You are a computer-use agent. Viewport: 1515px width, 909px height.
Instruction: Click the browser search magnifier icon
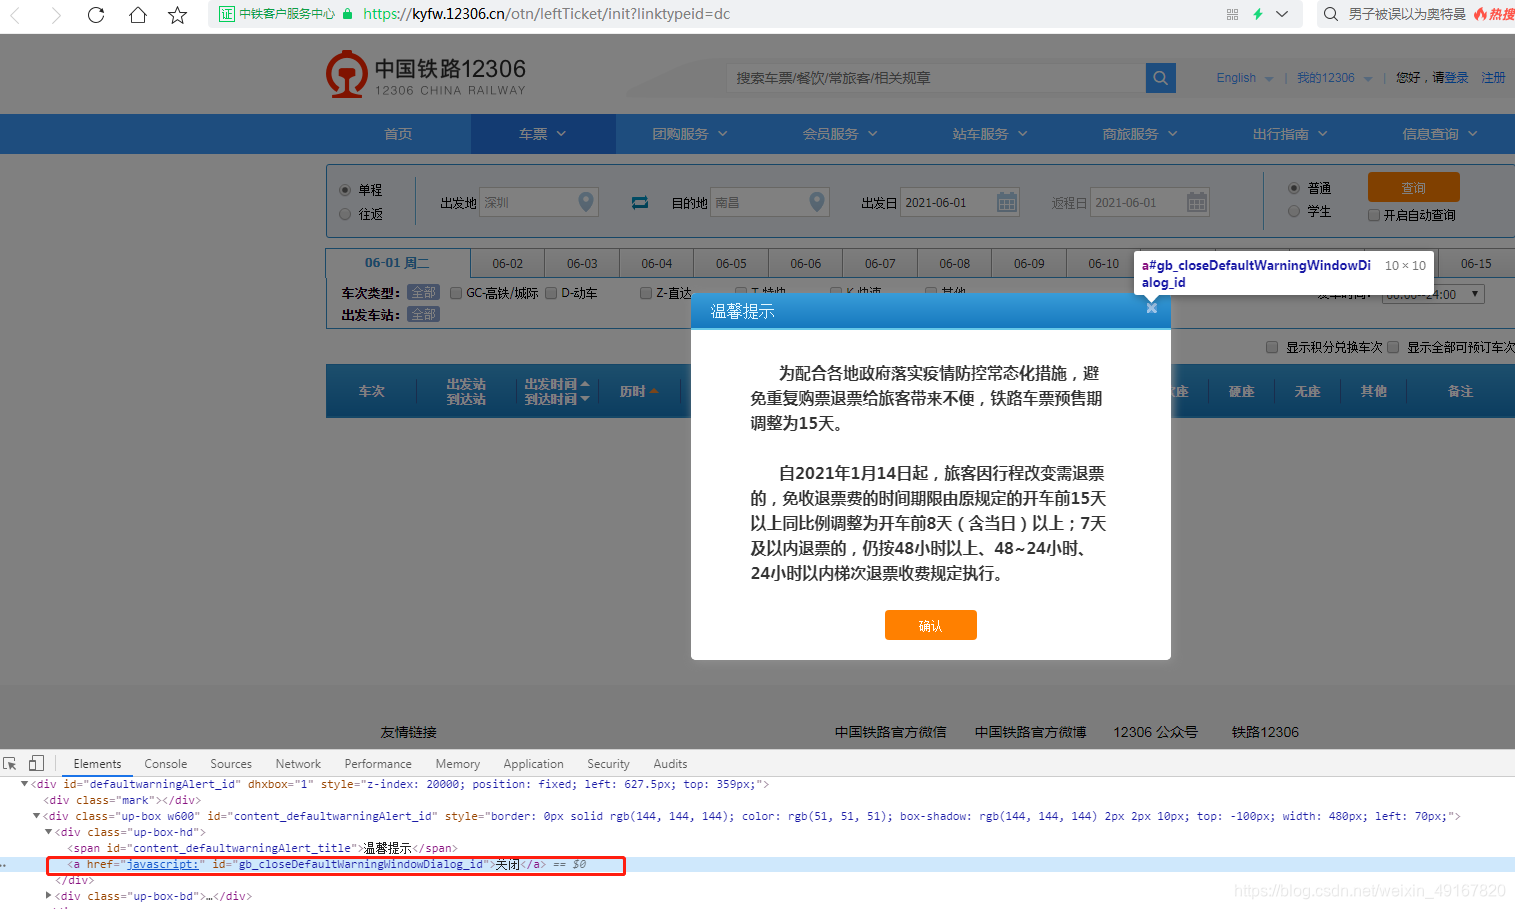1331,14
